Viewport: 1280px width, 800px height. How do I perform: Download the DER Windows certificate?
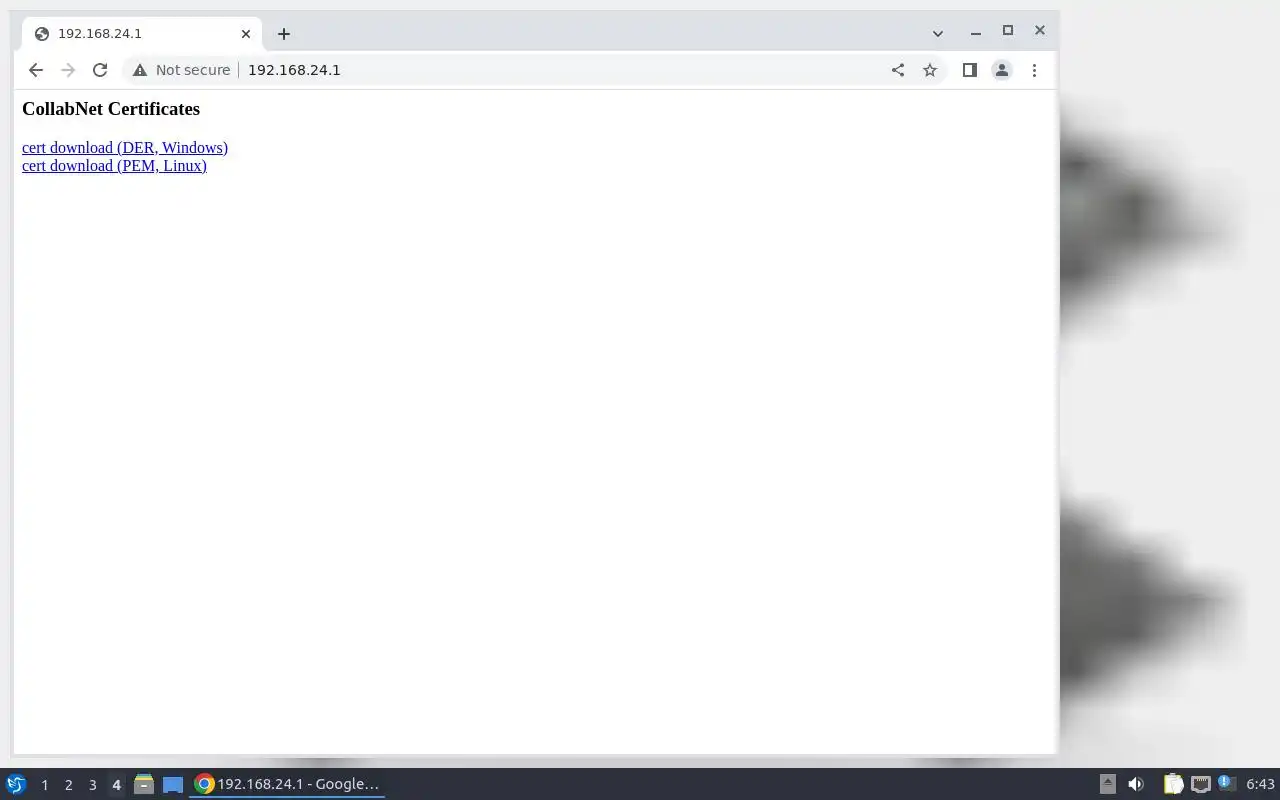pyautogui.click(x=125, y=147)
